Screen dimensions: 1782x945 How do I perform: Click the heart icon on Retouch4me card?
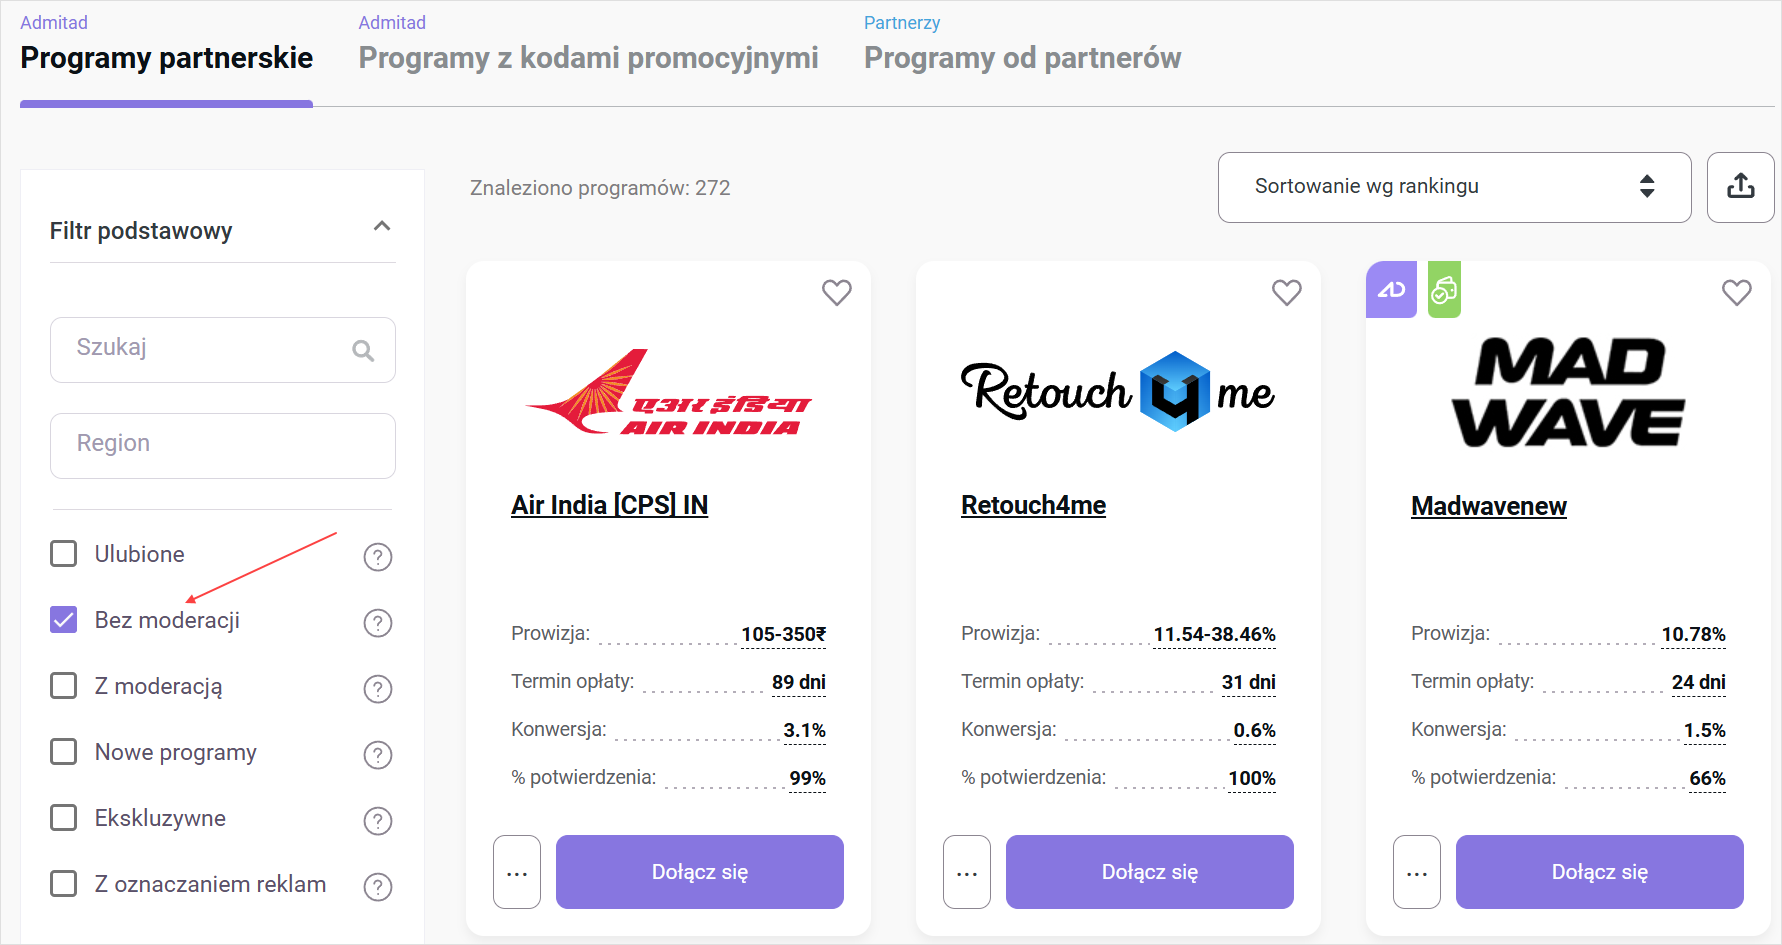[x=1286, y=292]
